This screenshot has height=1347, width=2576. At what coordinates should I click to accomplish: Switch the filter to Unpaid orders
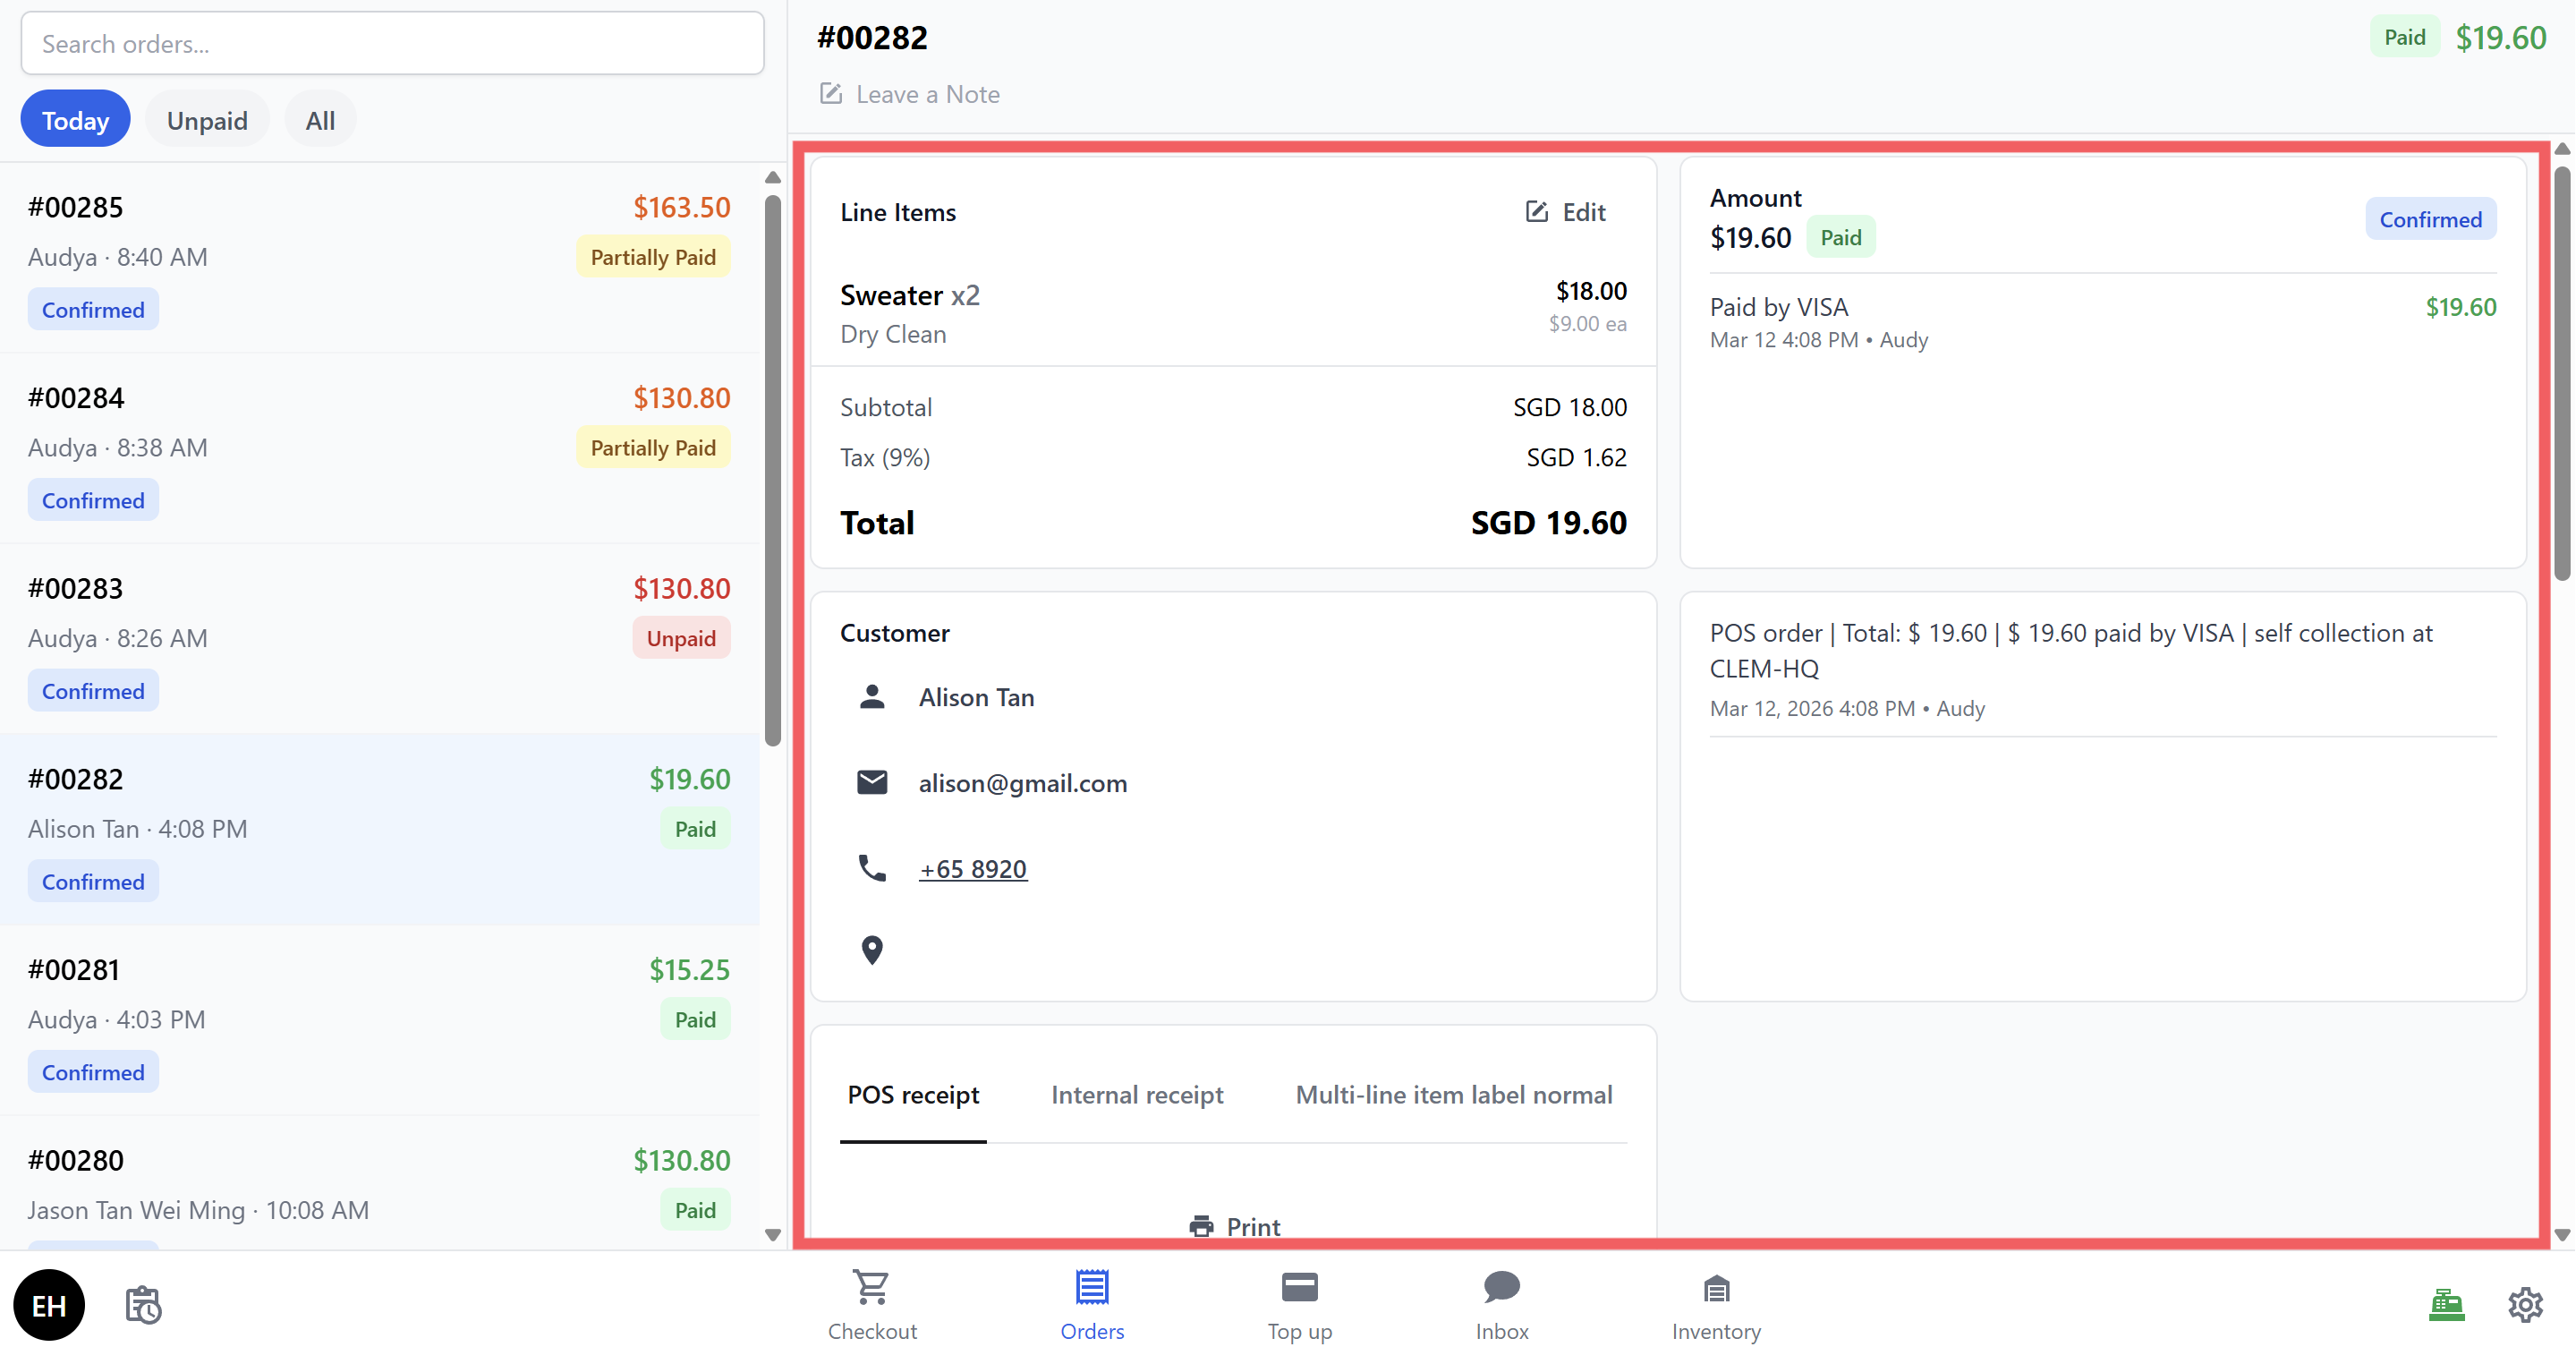(207, 120)
